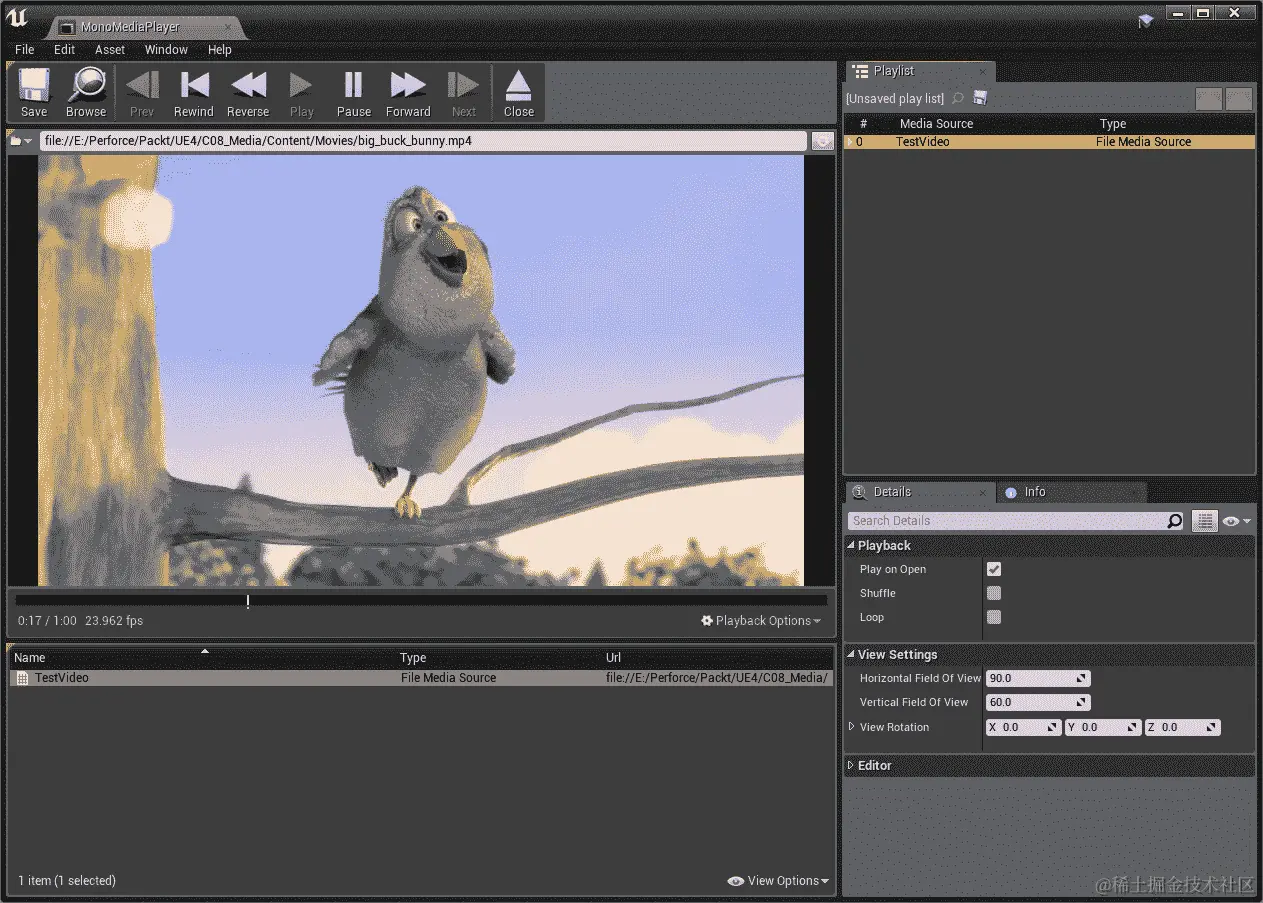Expand the Editor section

[x=851, y=766]
